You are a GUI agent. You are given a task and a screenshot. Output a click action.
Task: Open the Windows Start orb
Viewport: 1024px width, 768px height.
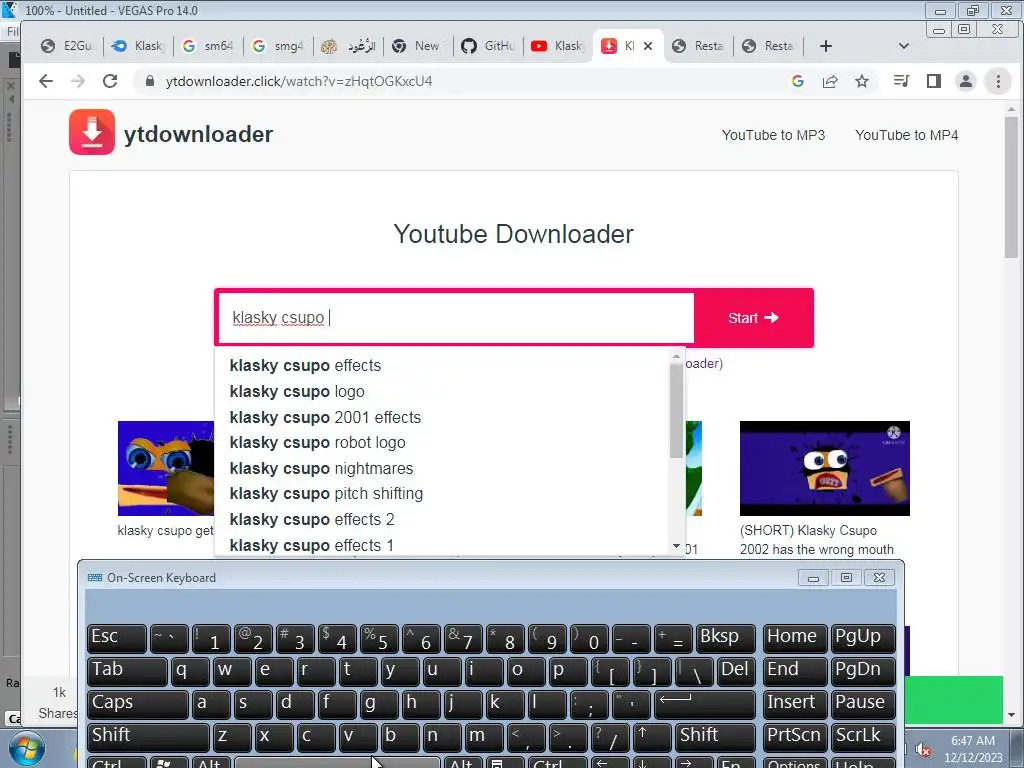[x=25, y=749]
